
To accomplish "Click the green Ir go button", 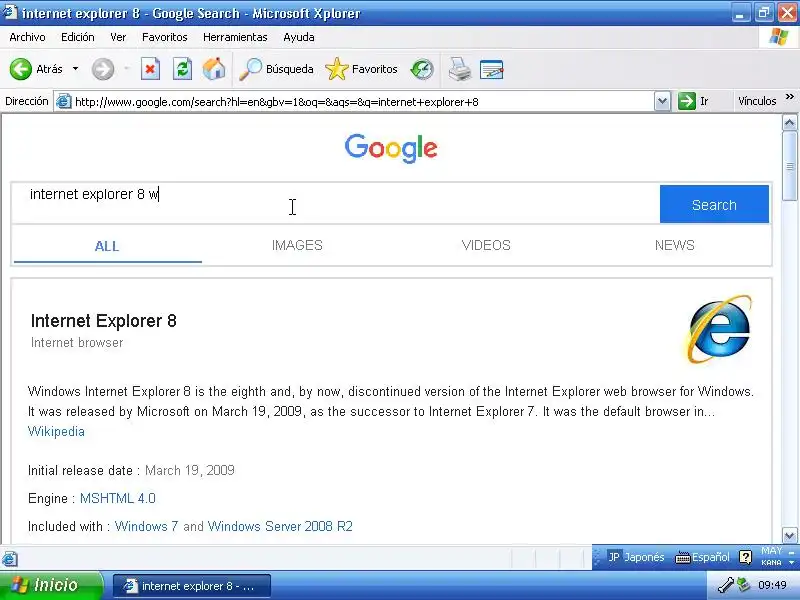I will click(x=693, y=101).
